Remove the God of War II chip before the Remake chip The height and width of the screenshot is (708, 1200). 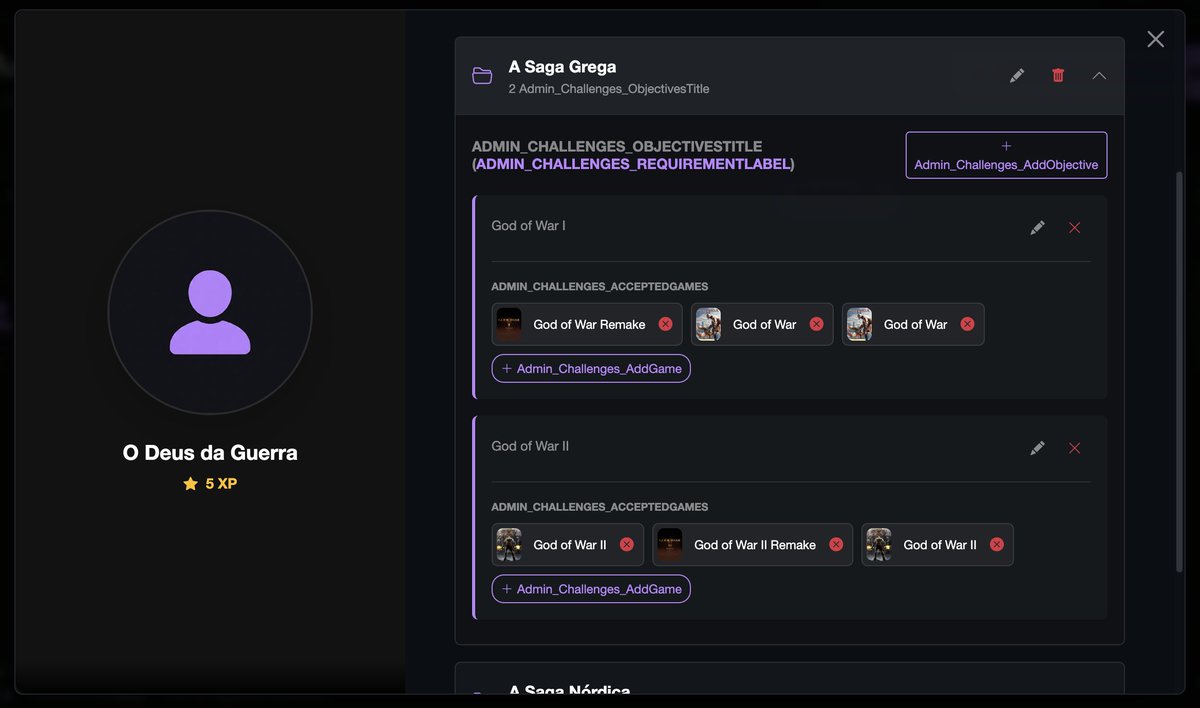coord(627,545)
